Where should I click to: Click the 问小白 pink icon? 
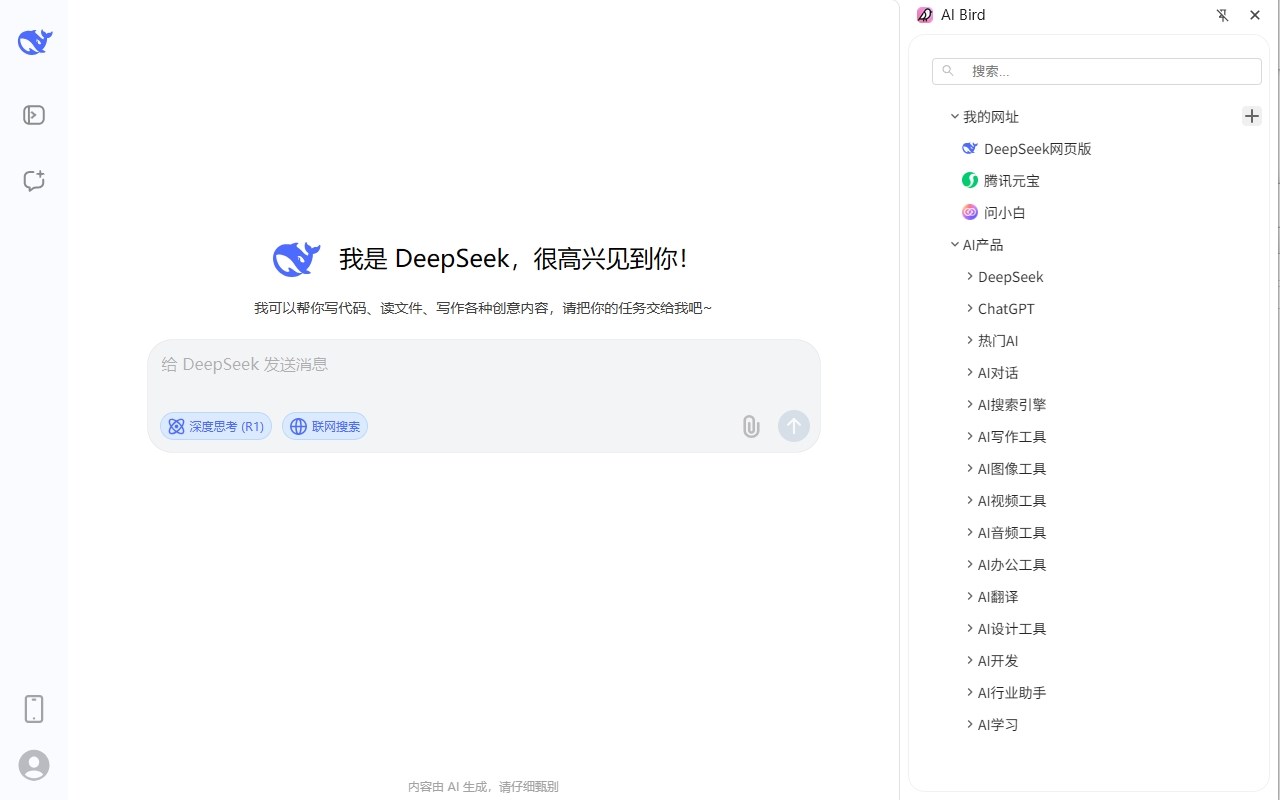tap(970, 213)
